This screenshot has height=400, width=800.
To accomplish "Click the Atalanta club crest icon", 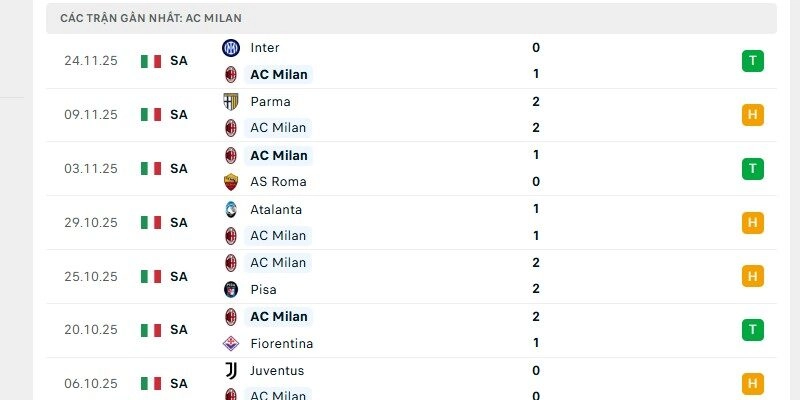I will click(x=231, y=209).
